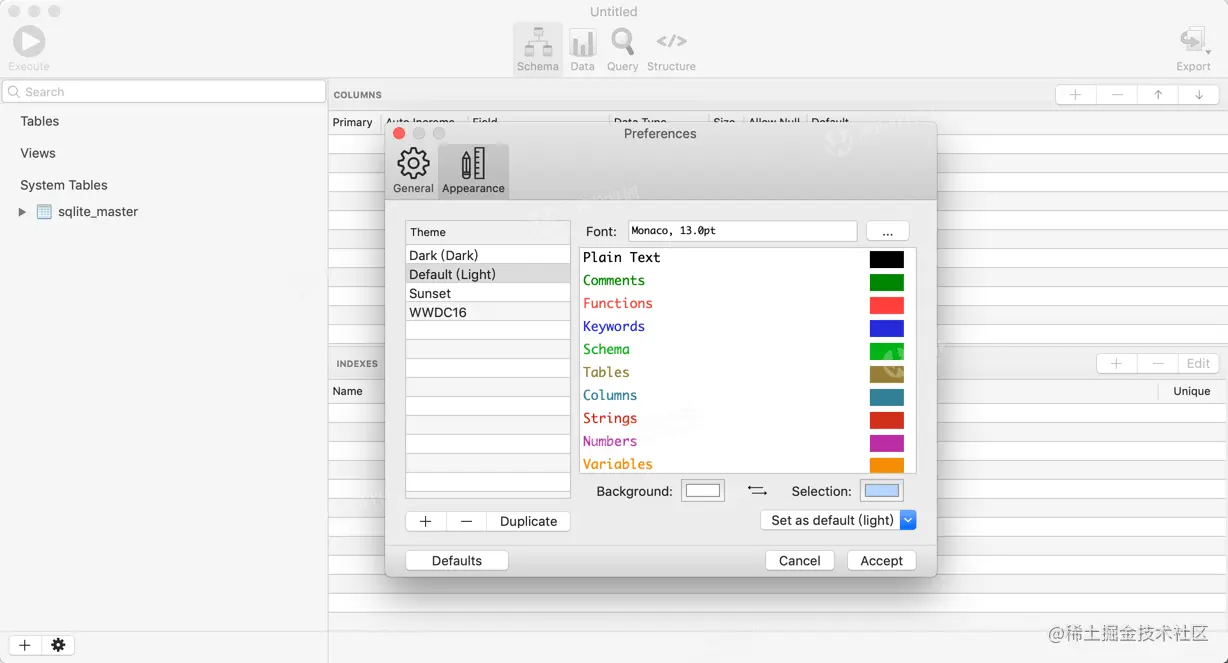Viewport: 1228px width, 663px height.
Task: Remove the selected theme with minus
Action: 466,521
